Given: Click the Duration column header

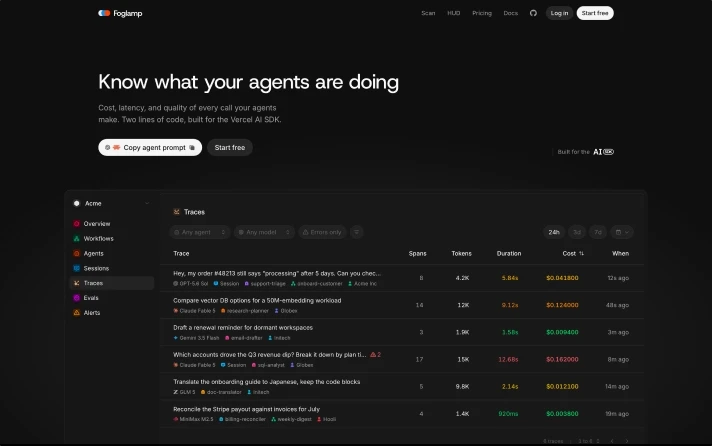Looking at the screenshot, I should tap(509, 253).
